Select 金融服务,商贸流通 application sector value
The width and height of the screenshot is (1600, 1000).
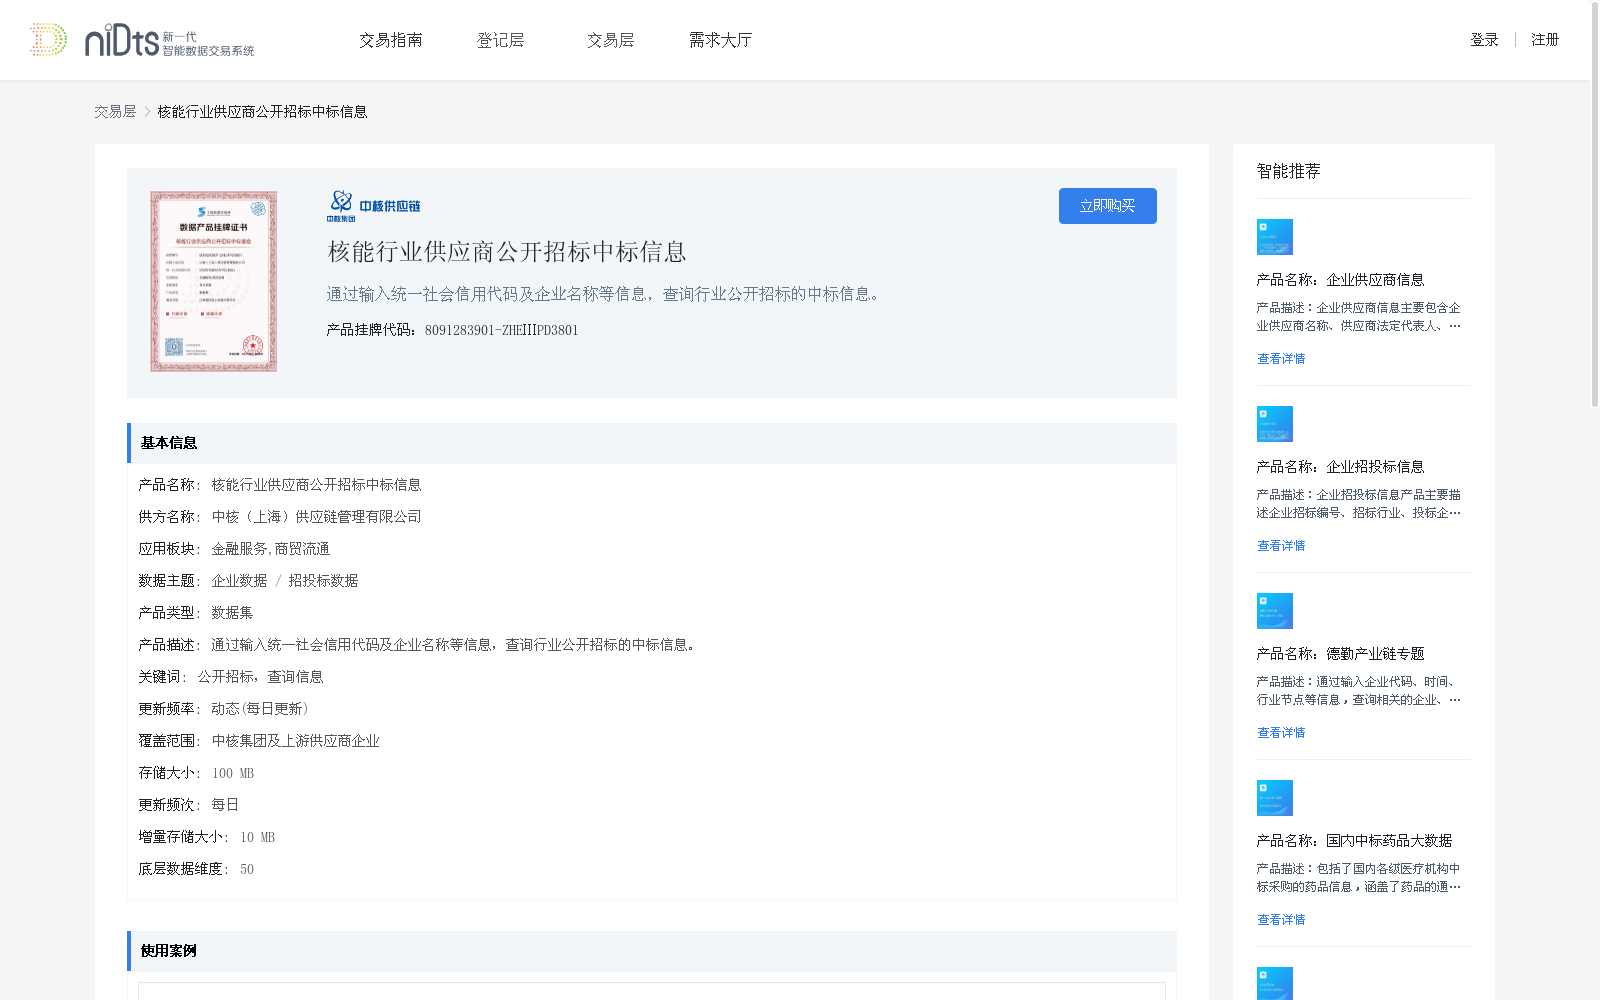pos(270,549)
